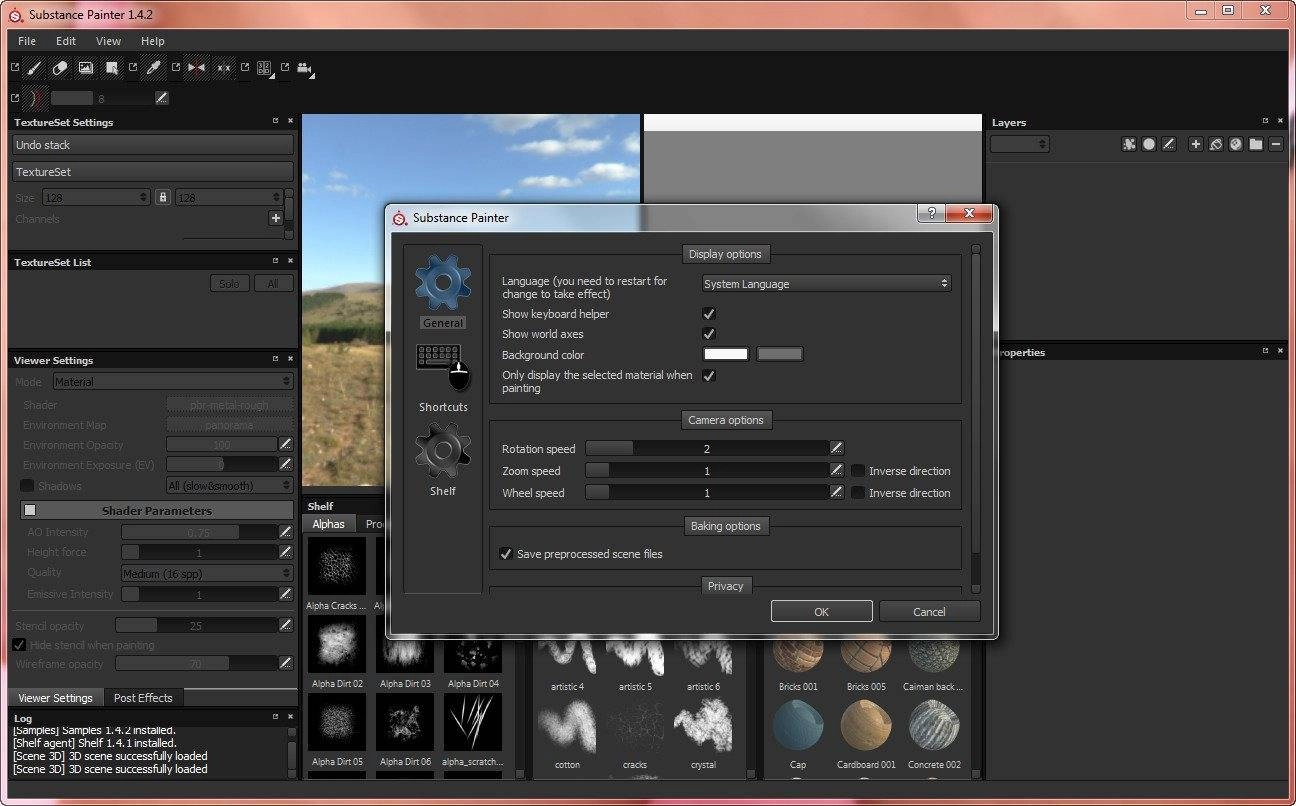Viewport: 1296px width, 806px height.
Task: Open first texture Size 128 dropdown
Action: point(96,197)
